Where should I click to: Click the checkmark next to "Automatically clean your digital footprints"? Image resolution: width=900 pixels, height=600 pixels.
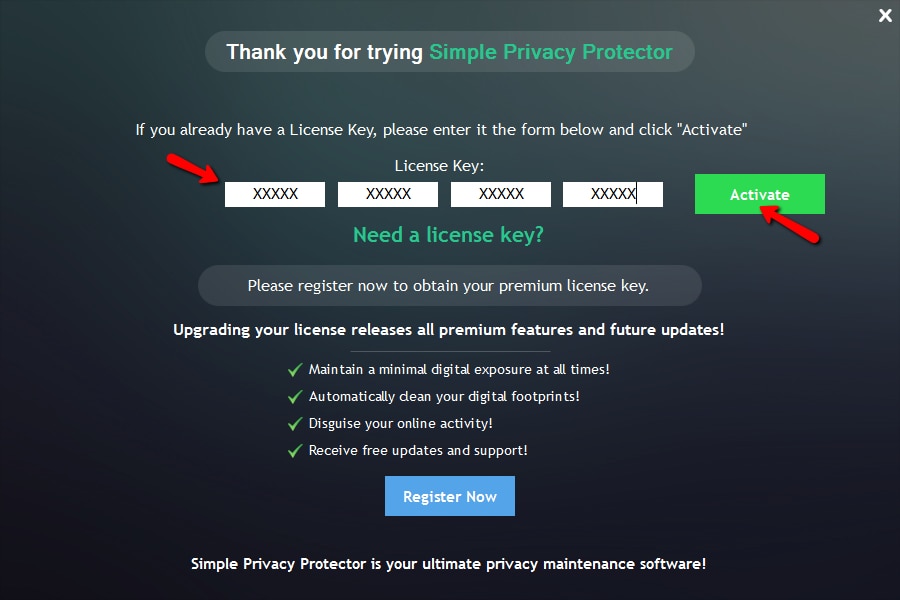295,397
